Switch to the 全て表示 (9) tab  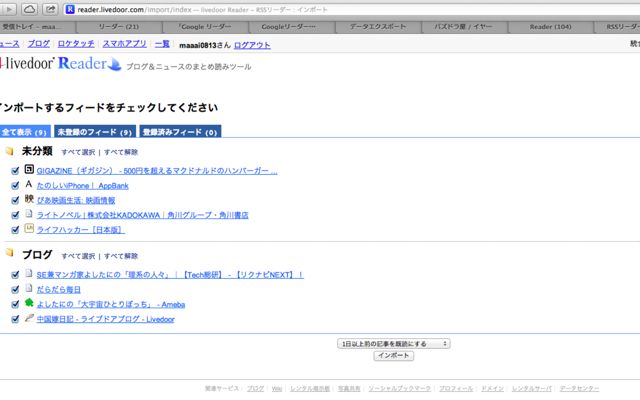[24, 131]
